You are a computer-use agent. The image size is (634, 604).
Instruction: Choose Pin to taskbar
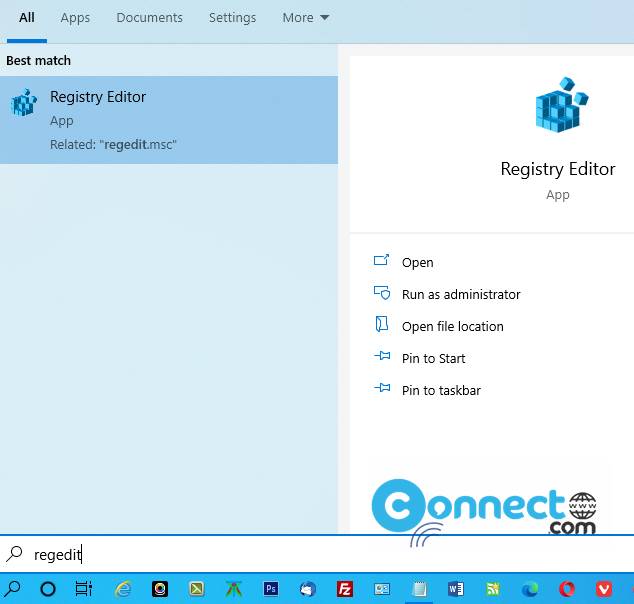click(x=441, y=390)
